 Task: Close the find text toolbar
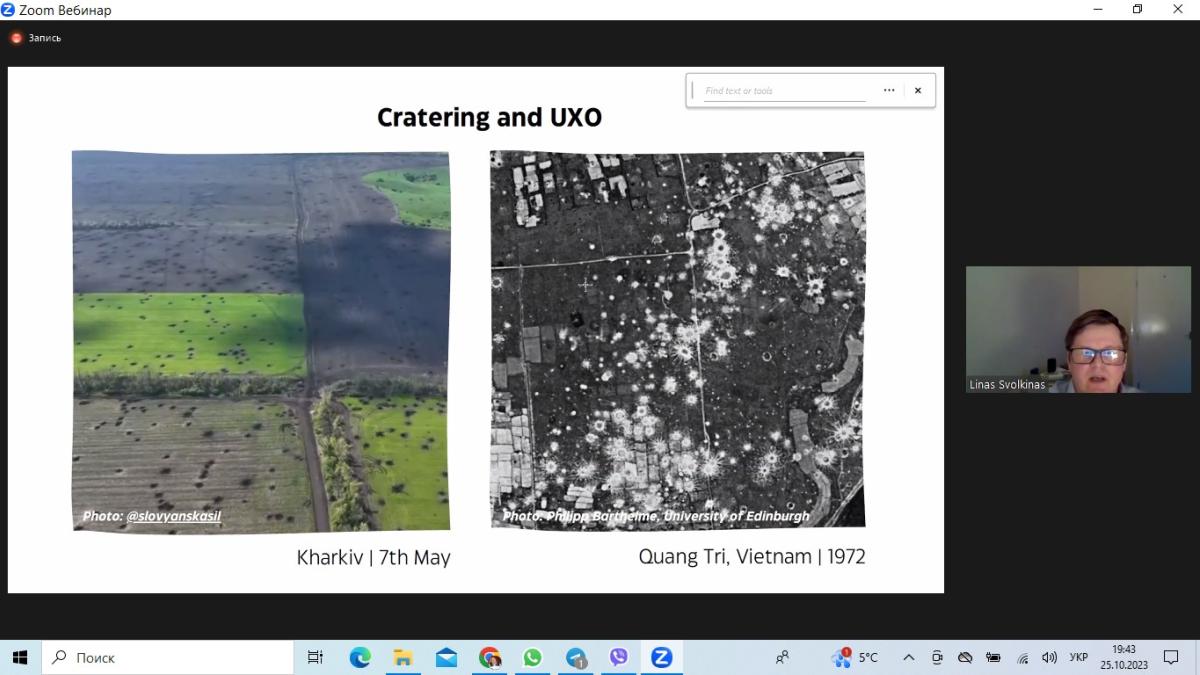click(x=918, y=90)
